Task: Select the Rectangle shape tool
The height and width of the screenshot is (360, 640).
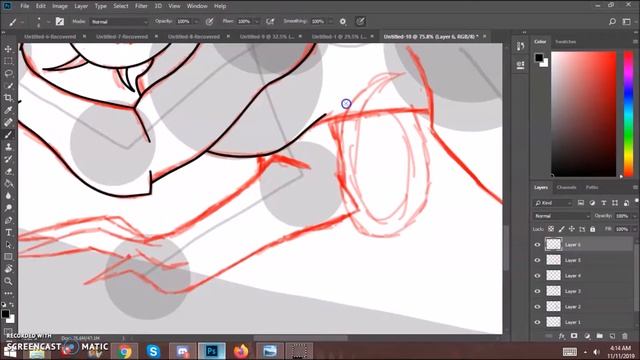Action: 8,257
